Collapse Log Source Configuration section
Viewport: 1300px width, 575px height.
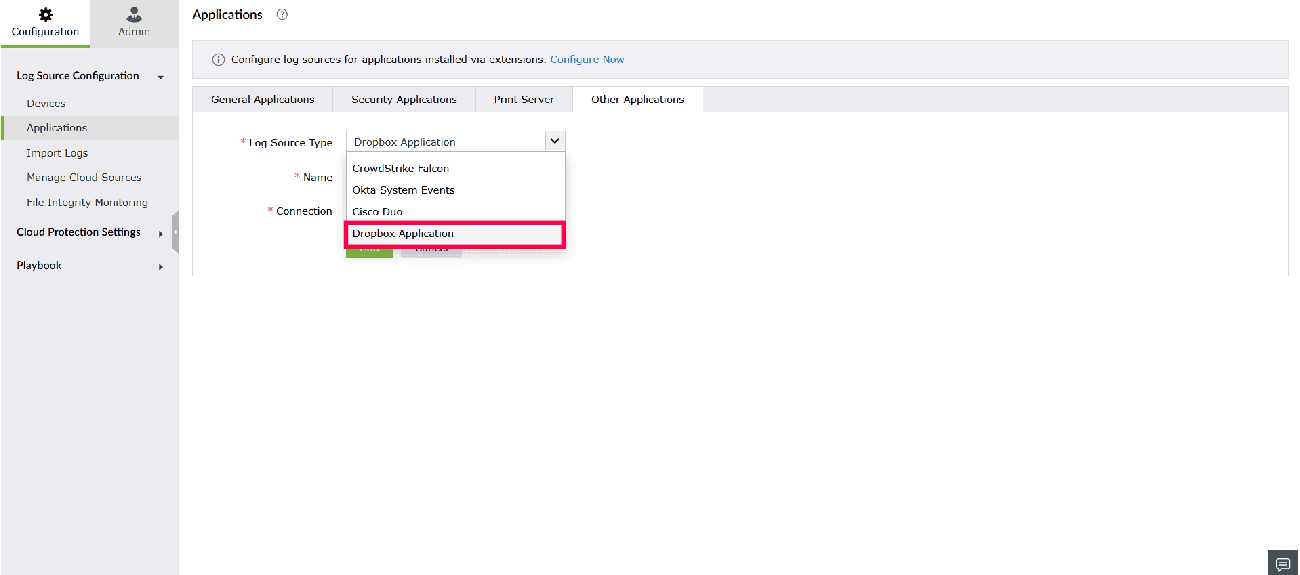161,77
